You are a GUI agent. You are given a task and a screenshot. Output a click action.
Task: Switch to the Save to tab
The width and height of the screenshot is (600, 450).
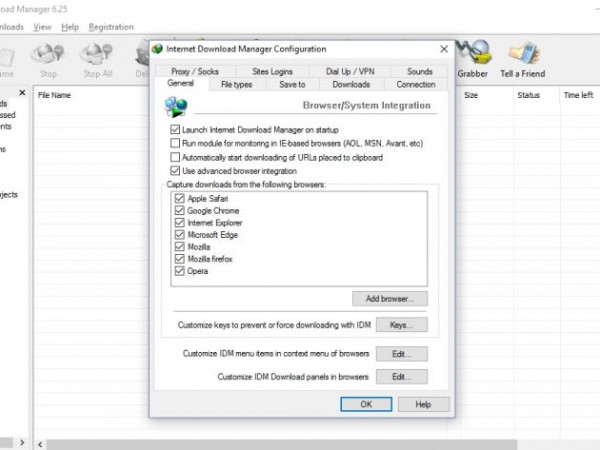pyautogui.click(x=292, y=85)
